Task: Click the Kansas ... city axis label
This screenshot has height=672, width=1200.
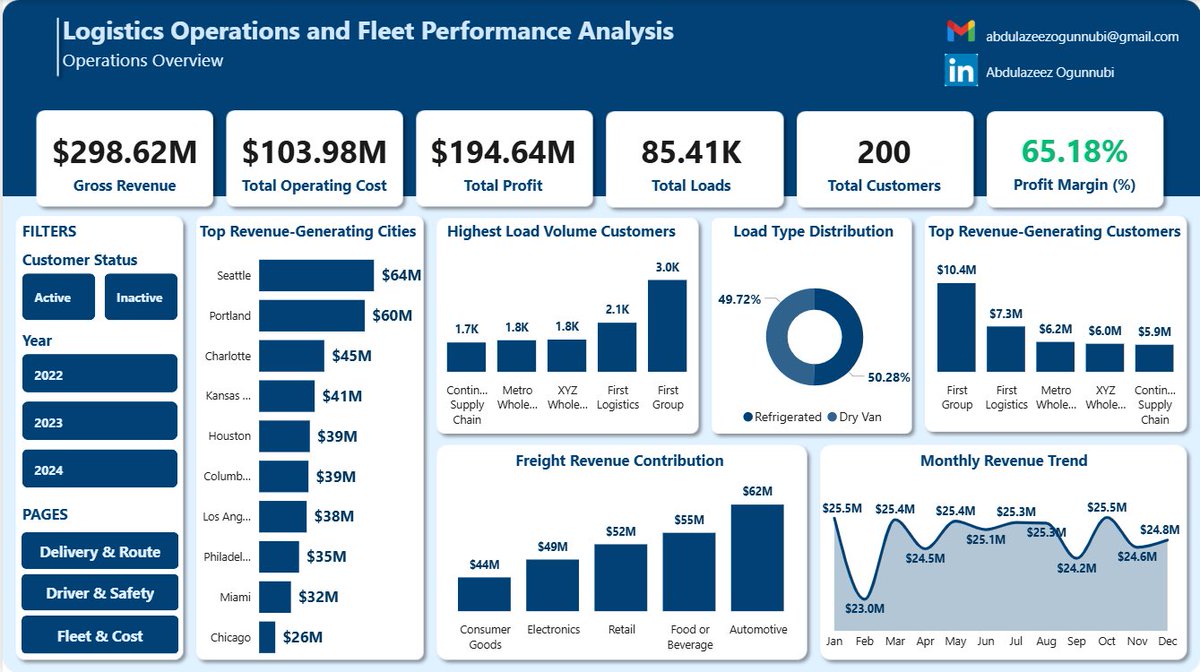Action: point(227,396)
